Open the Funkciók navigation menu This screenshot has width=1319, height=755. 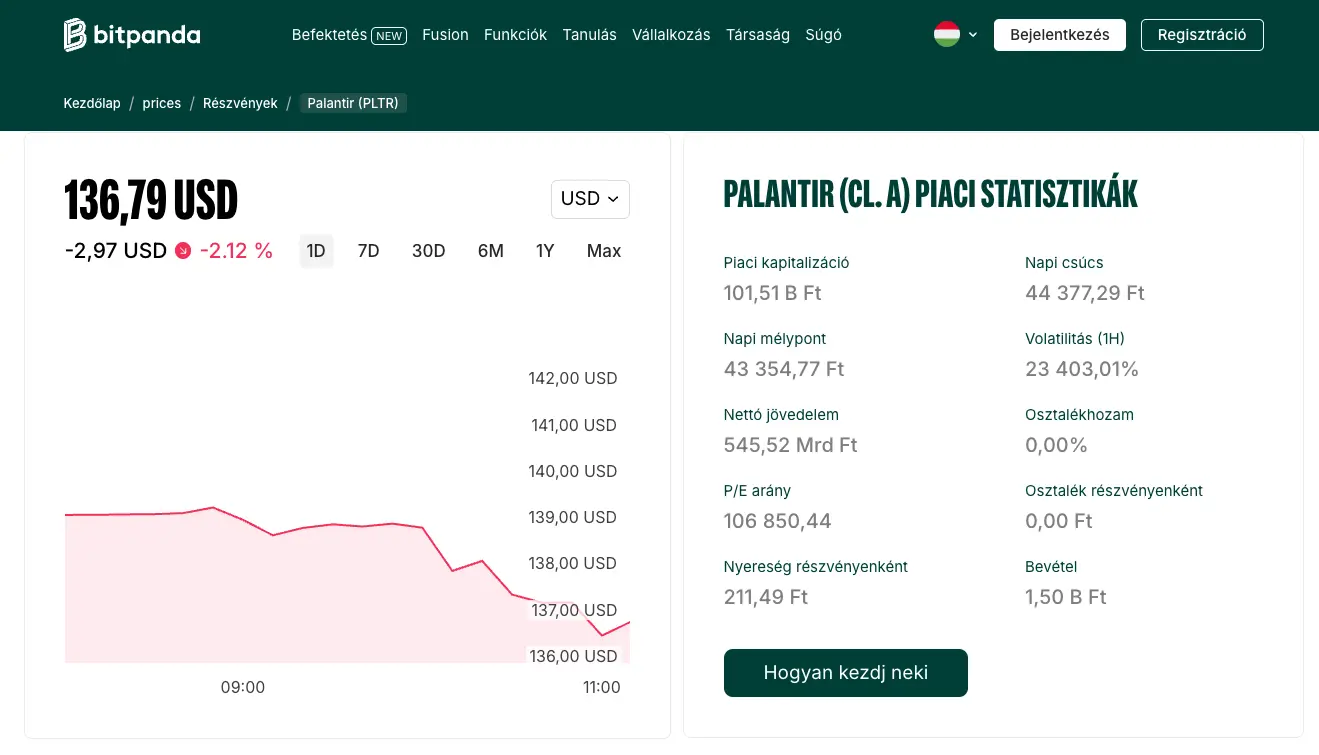[x=515, y=35]
